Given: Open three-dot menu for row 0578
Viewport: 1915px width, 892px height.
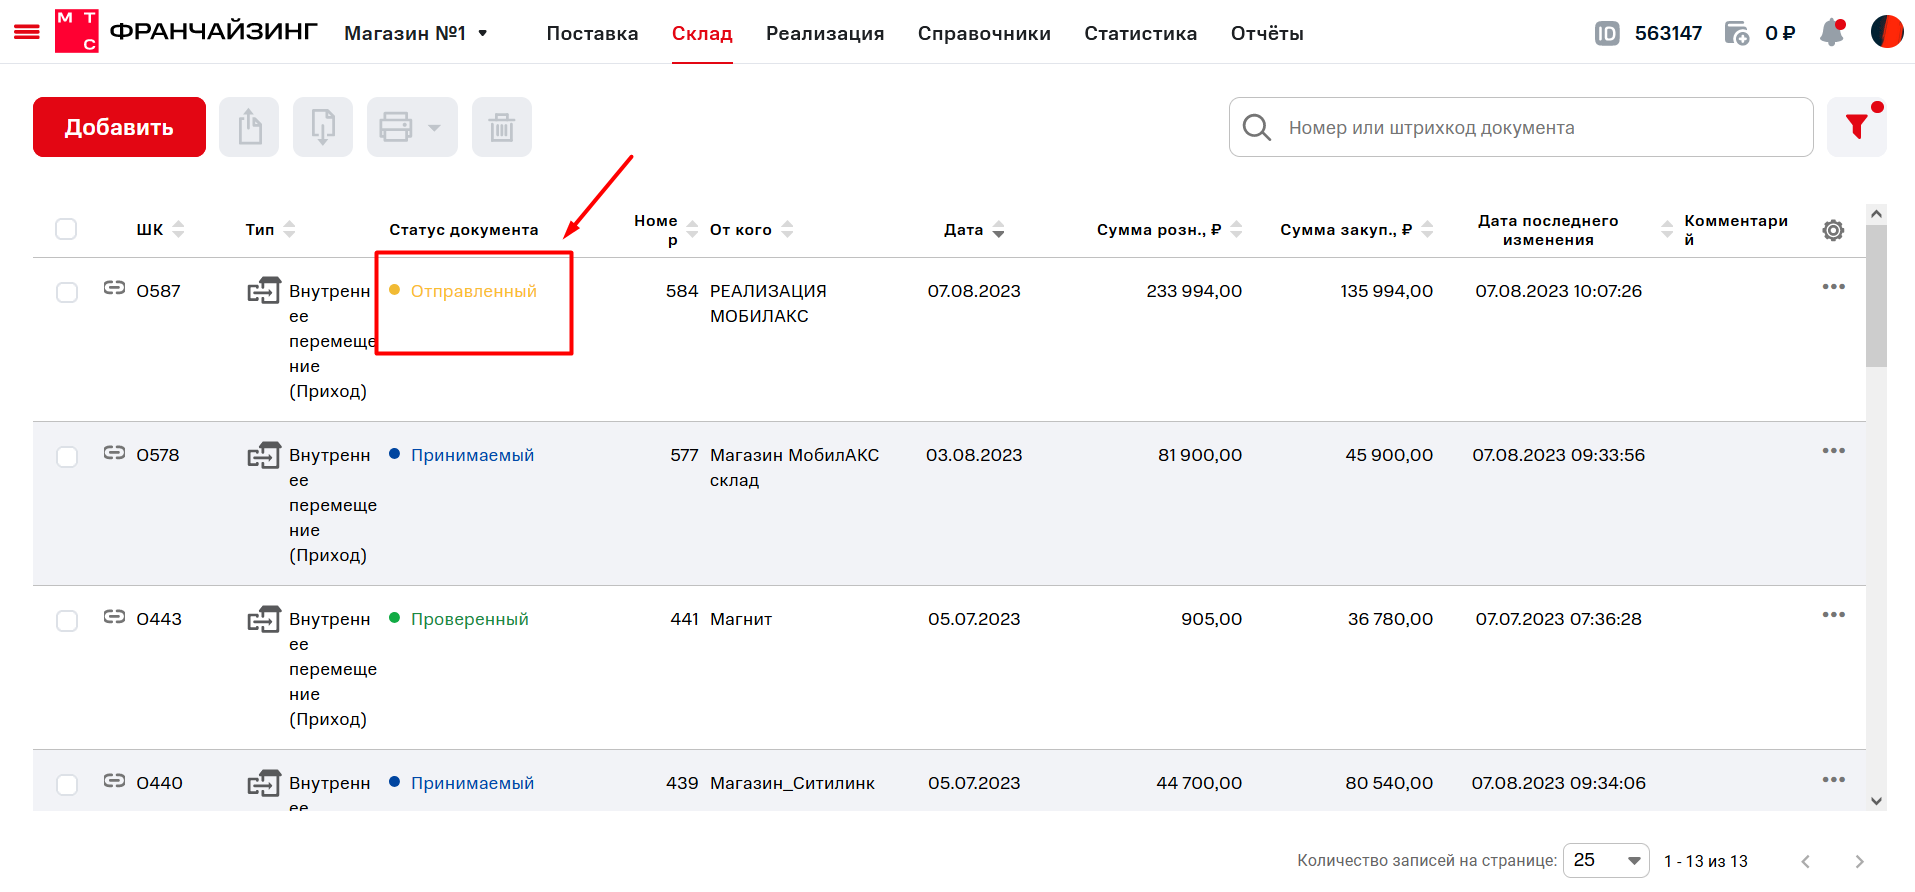Looking at the screenshot, I should pos(1833,451).
